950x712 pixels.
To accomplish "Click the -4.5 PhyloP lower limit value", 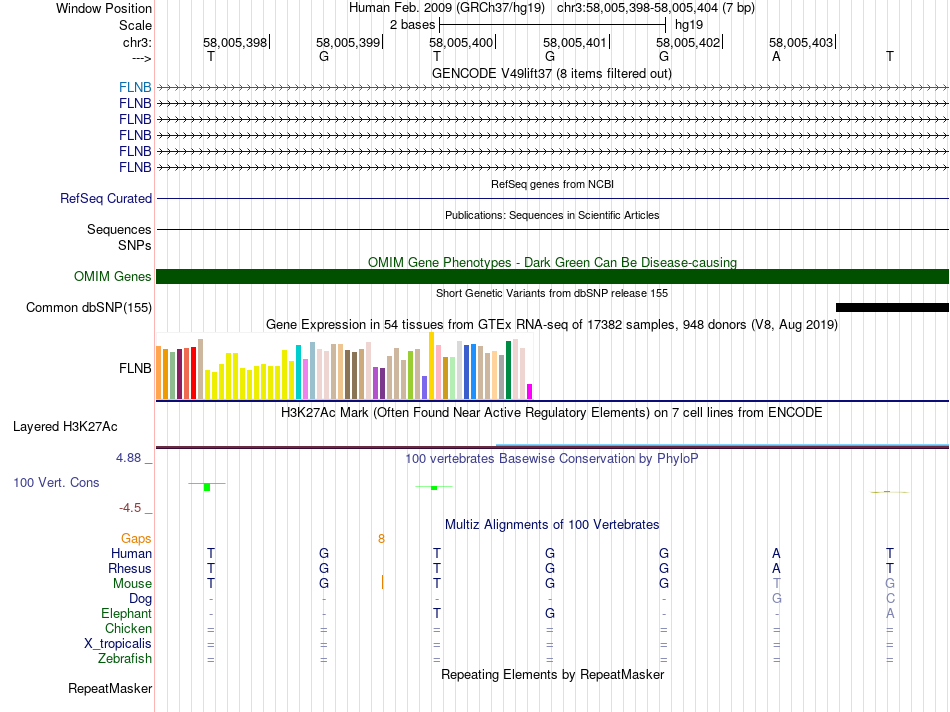I will [130, 508].
